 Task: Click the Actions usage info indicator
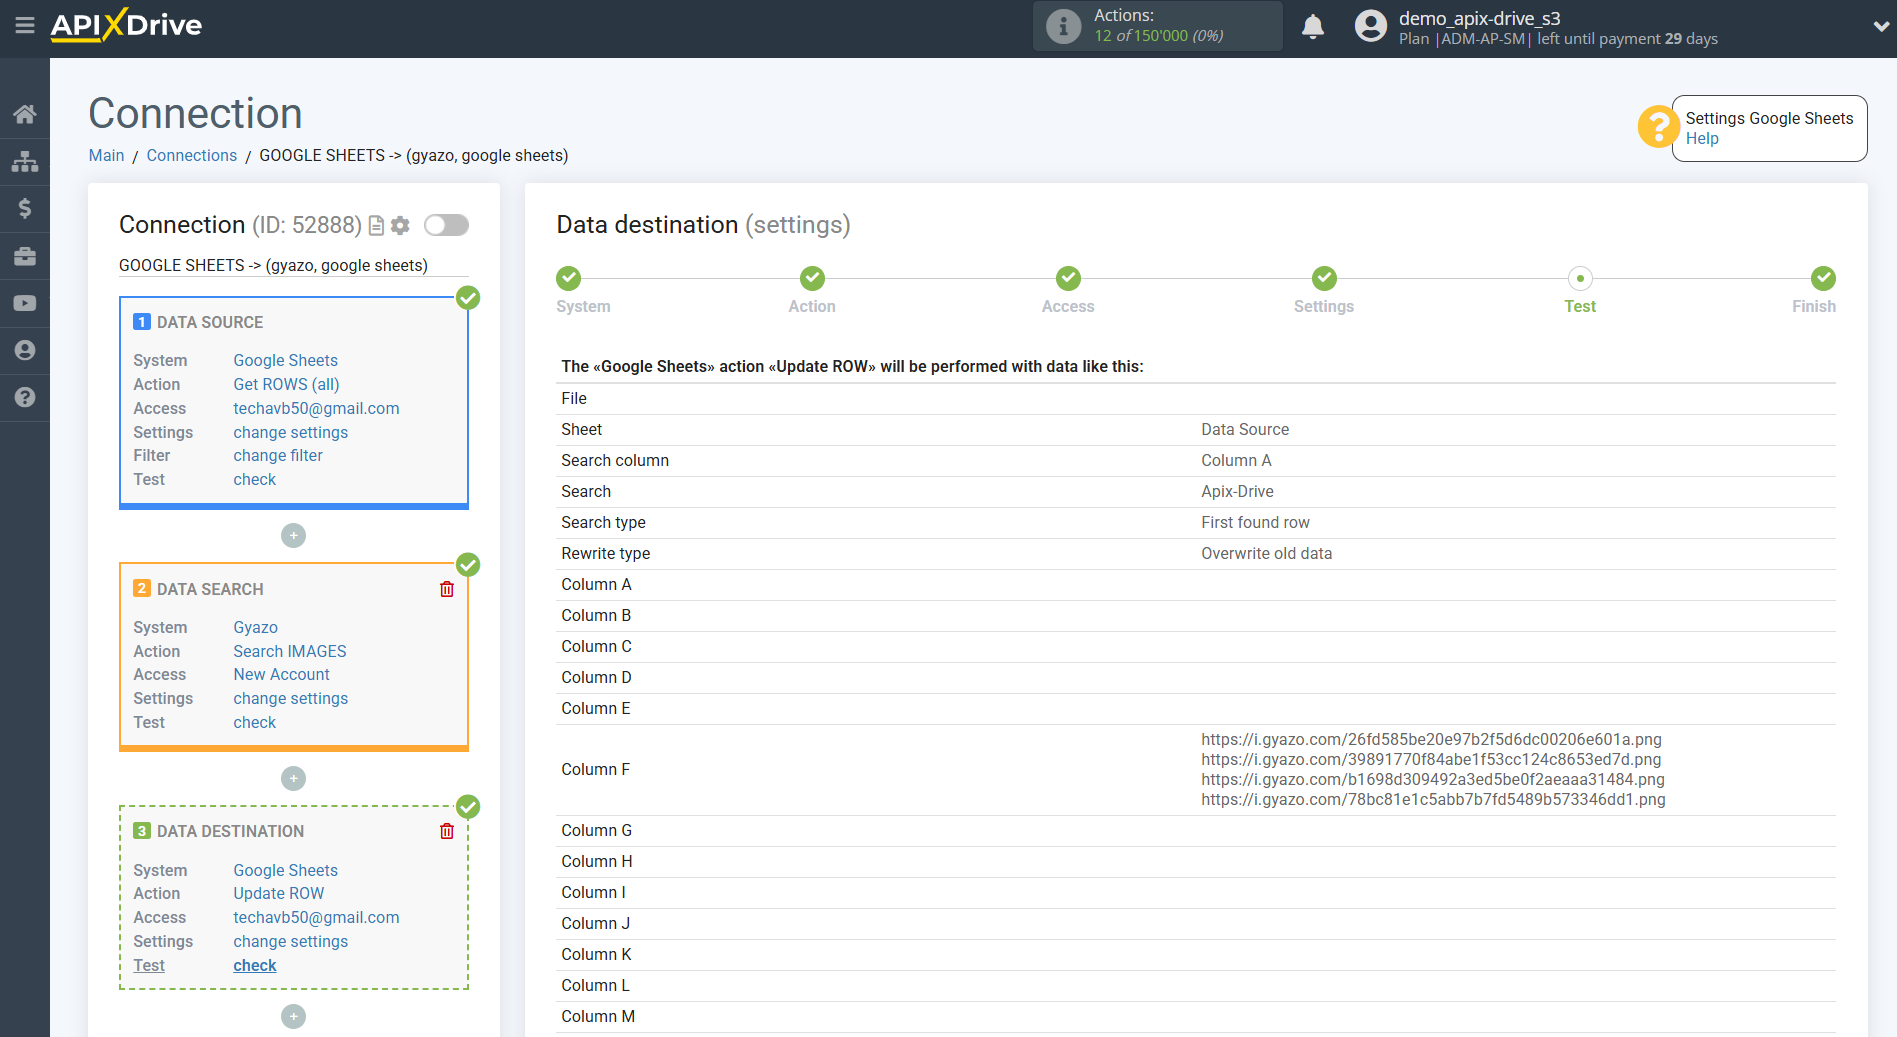(1063, 26)
